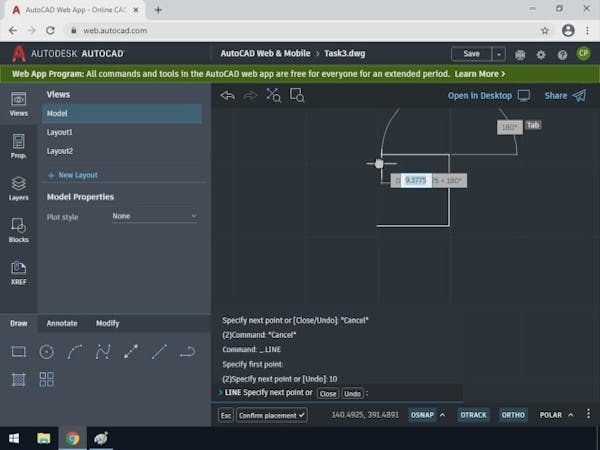Viewport: 600px width, 450px height.
Task: Select the Arc draw tool
Action: pos(75,352)
